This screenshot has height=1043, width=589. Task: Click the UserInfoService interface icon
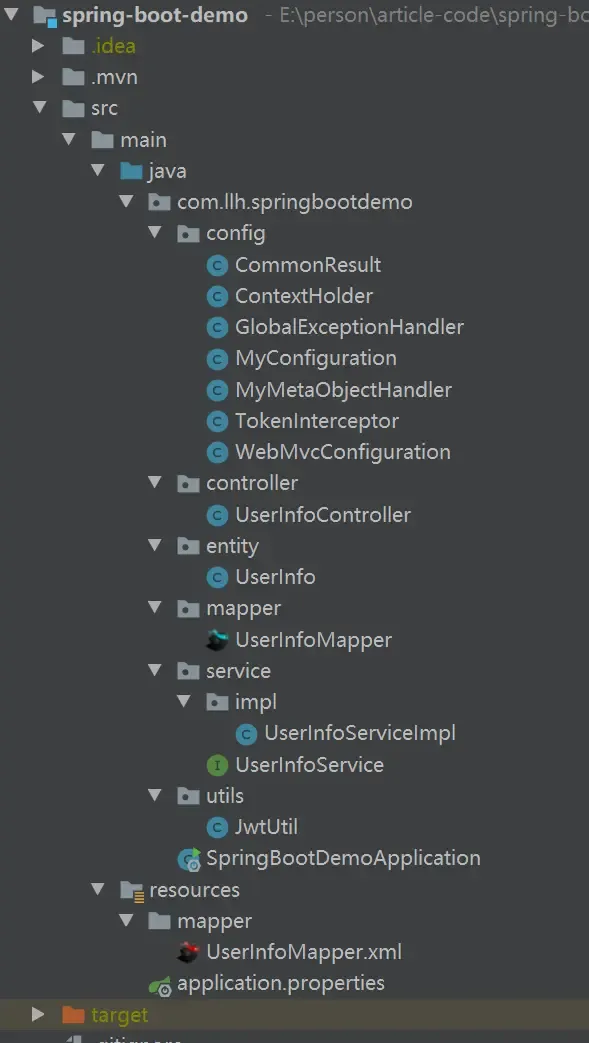click(218, 764)
